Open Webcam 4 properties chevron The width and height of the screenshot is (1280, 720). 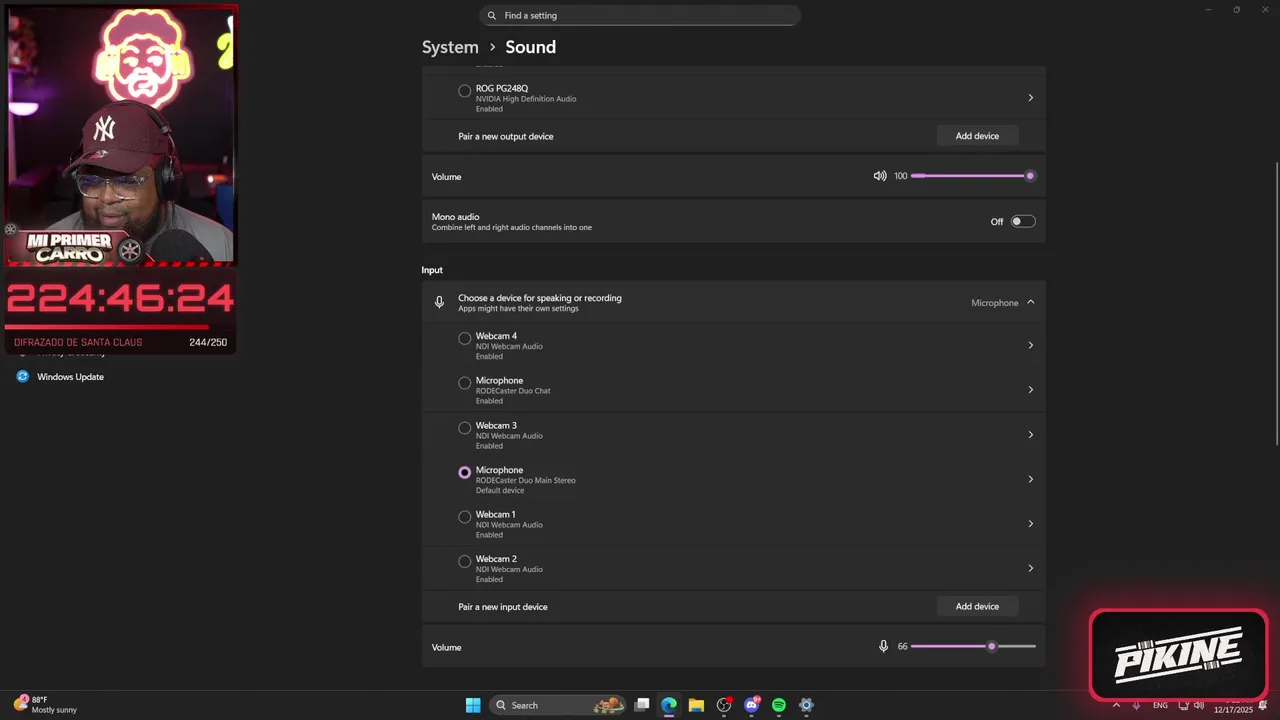1030,346
